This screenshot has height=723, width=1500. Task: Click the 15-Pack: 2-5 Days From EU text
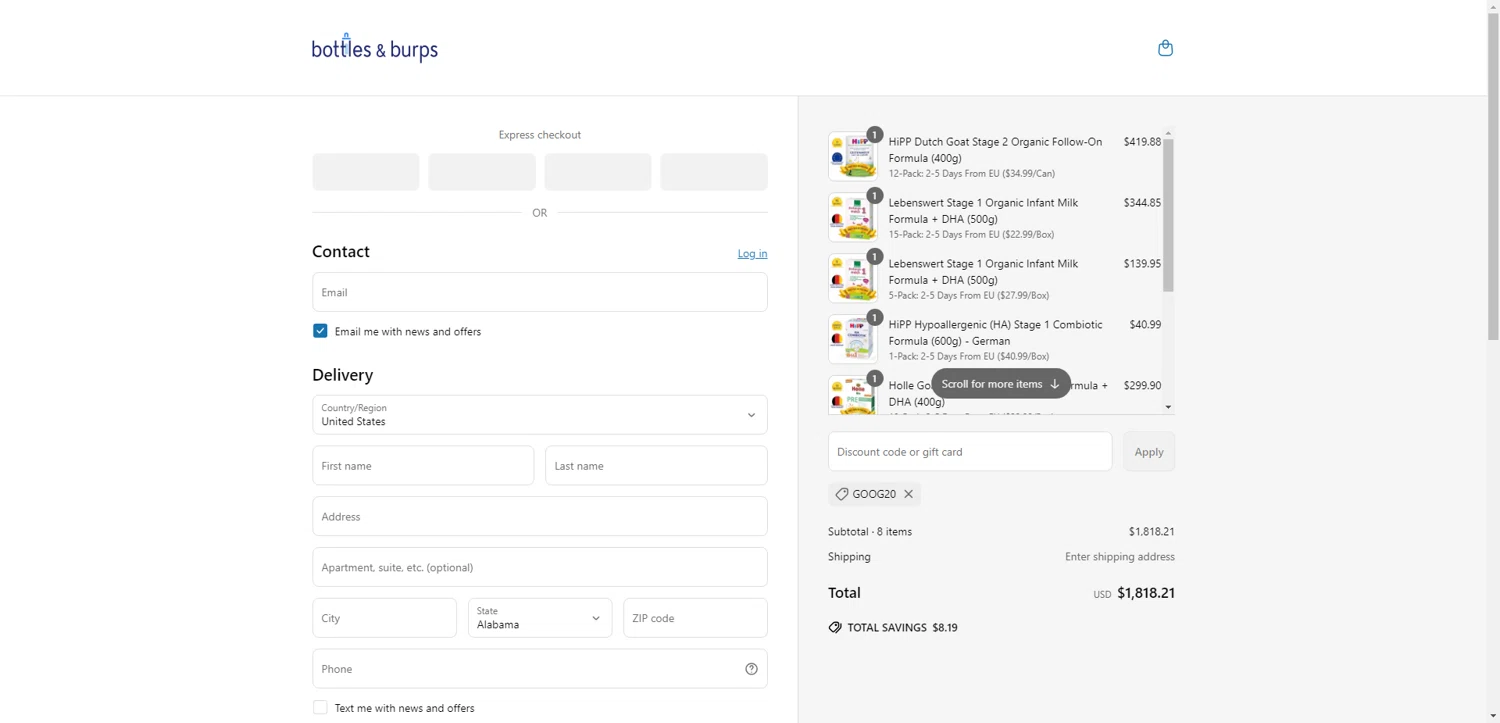coord(971,235)
